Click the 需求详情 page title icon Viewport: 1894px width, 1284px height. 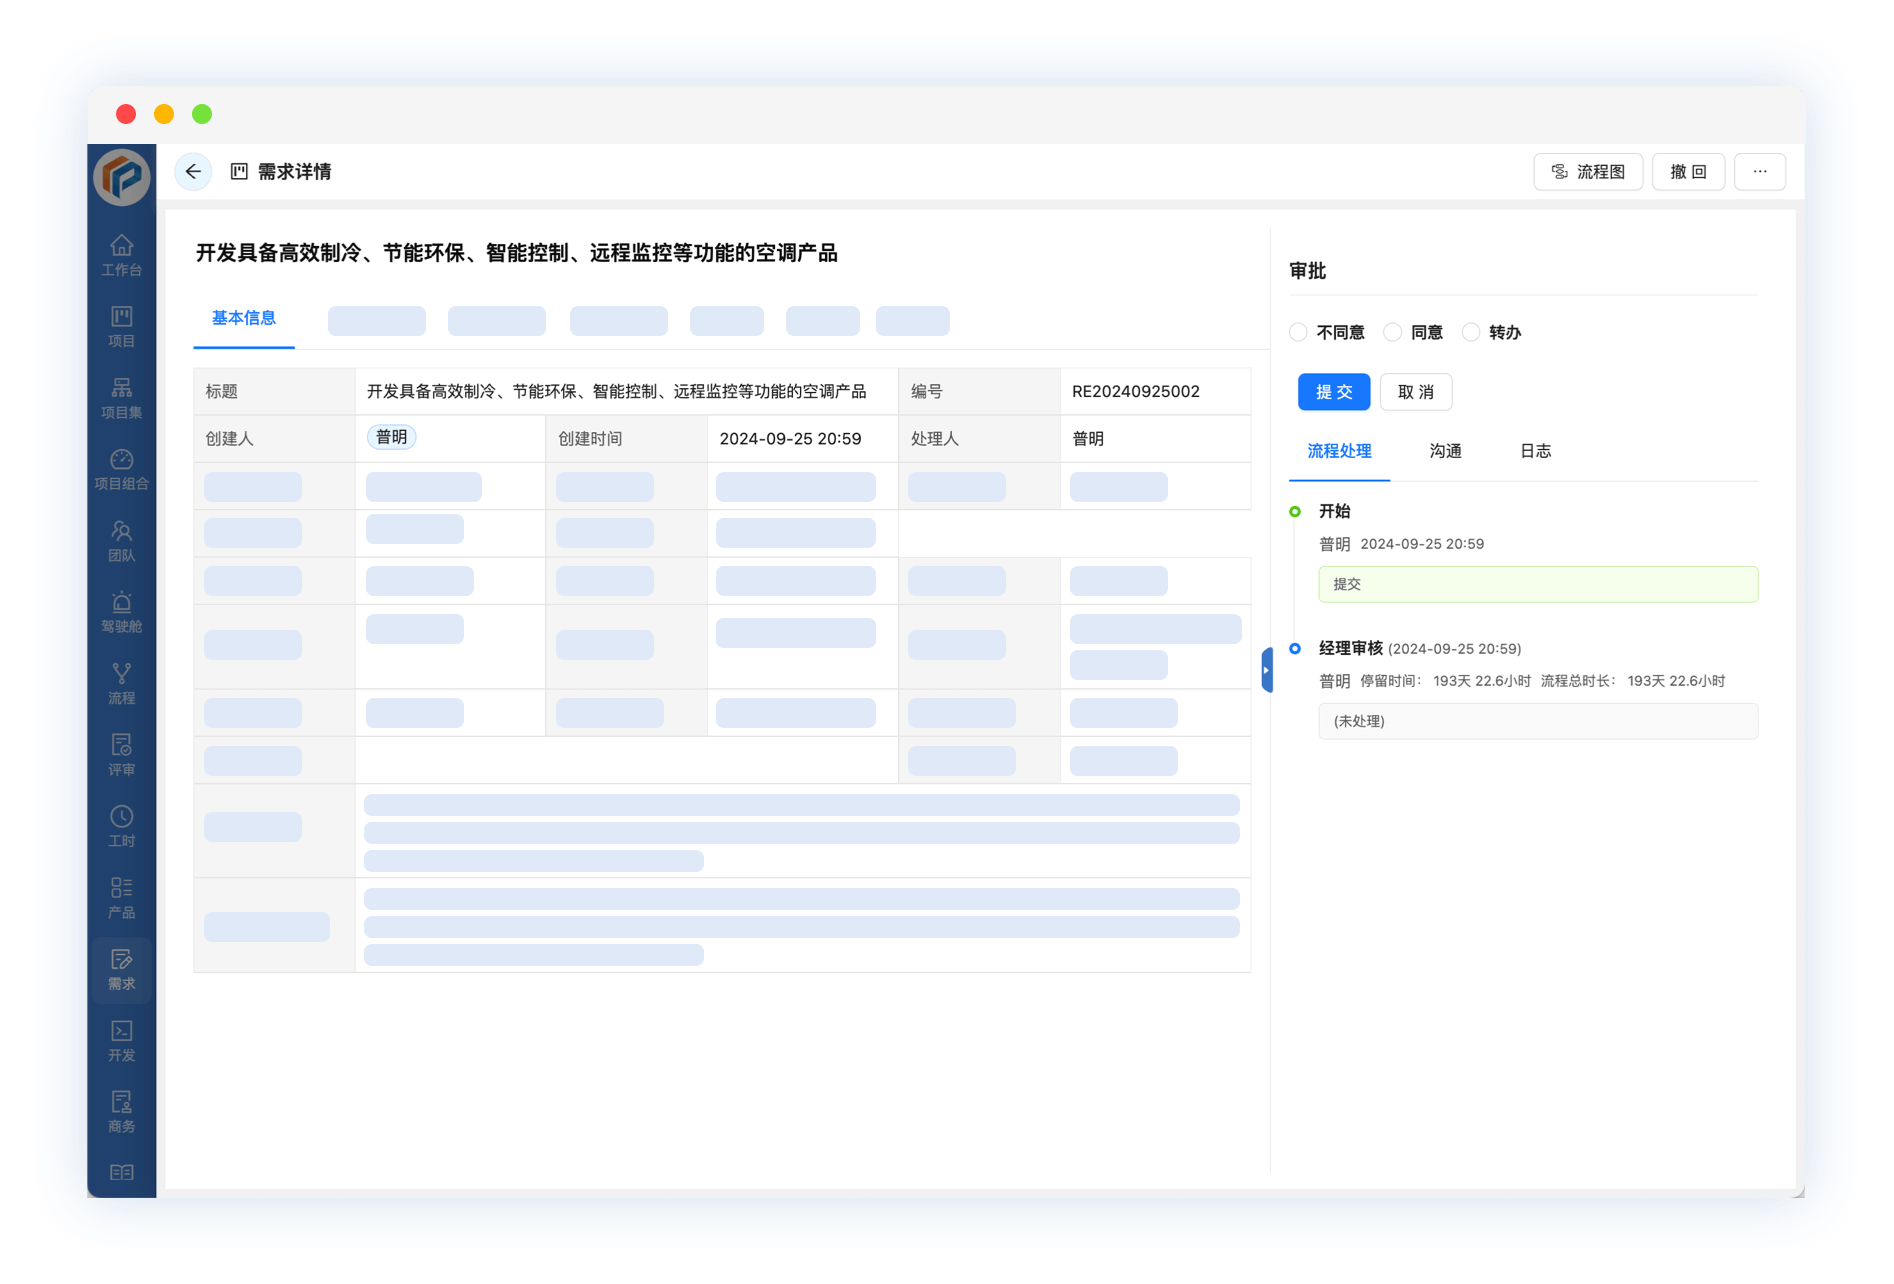(239, 172)
